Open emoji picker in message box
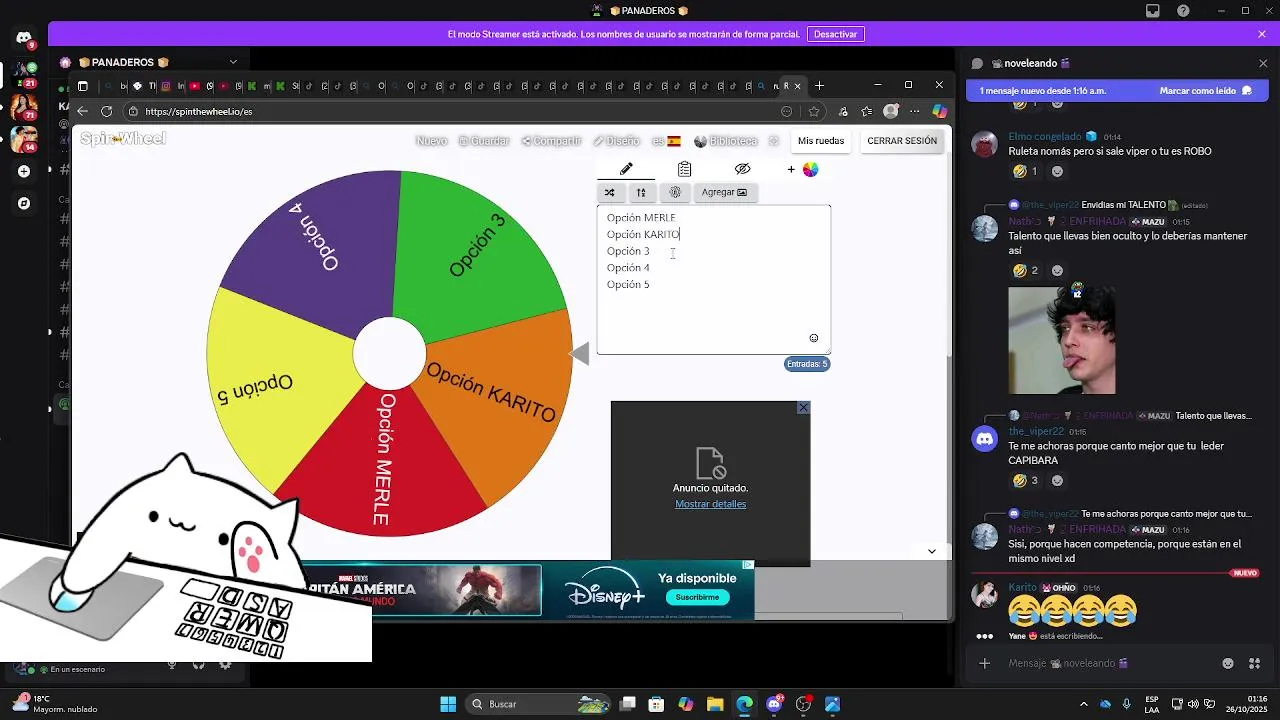 click(1228, 663)
